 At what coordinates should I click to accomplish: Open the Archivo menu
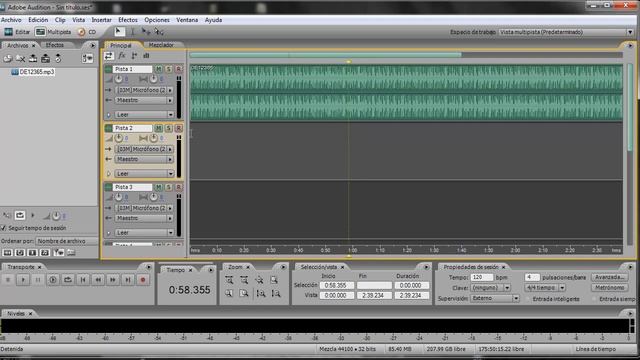point(11,20)
